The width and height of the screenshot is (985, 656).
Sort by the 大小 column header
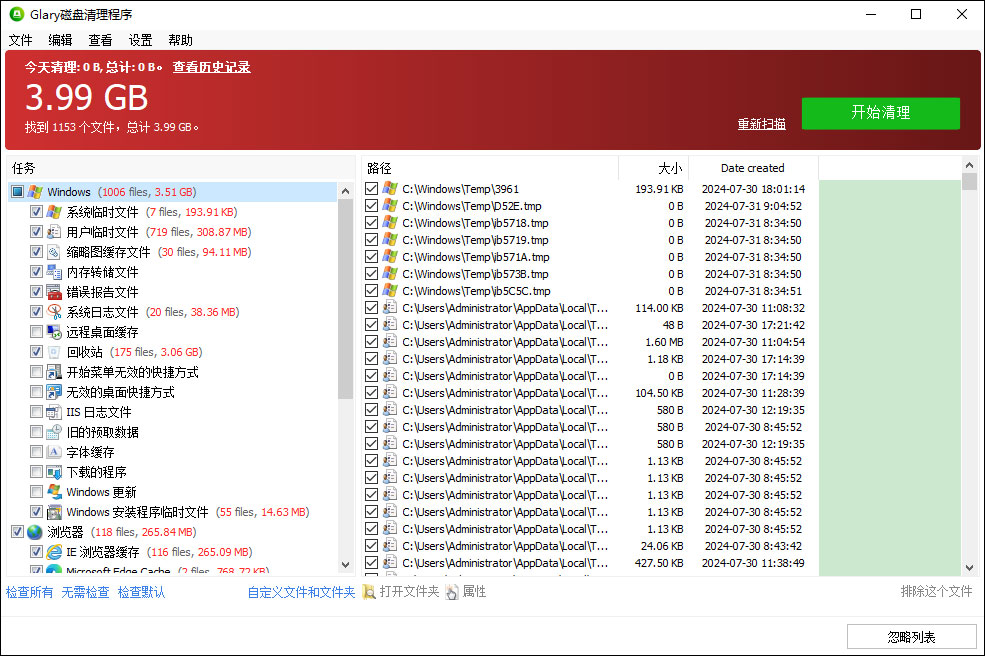pos(654,168)
